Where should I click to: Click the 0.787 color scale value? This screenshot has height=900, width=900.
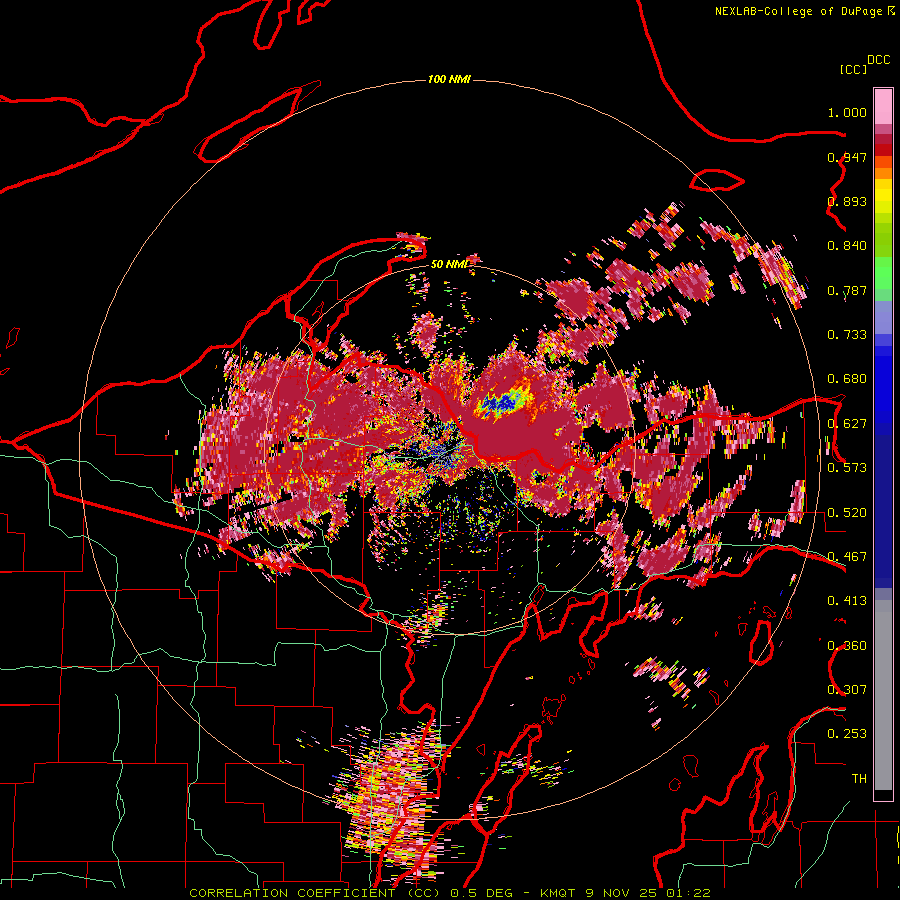pos(847,290)
